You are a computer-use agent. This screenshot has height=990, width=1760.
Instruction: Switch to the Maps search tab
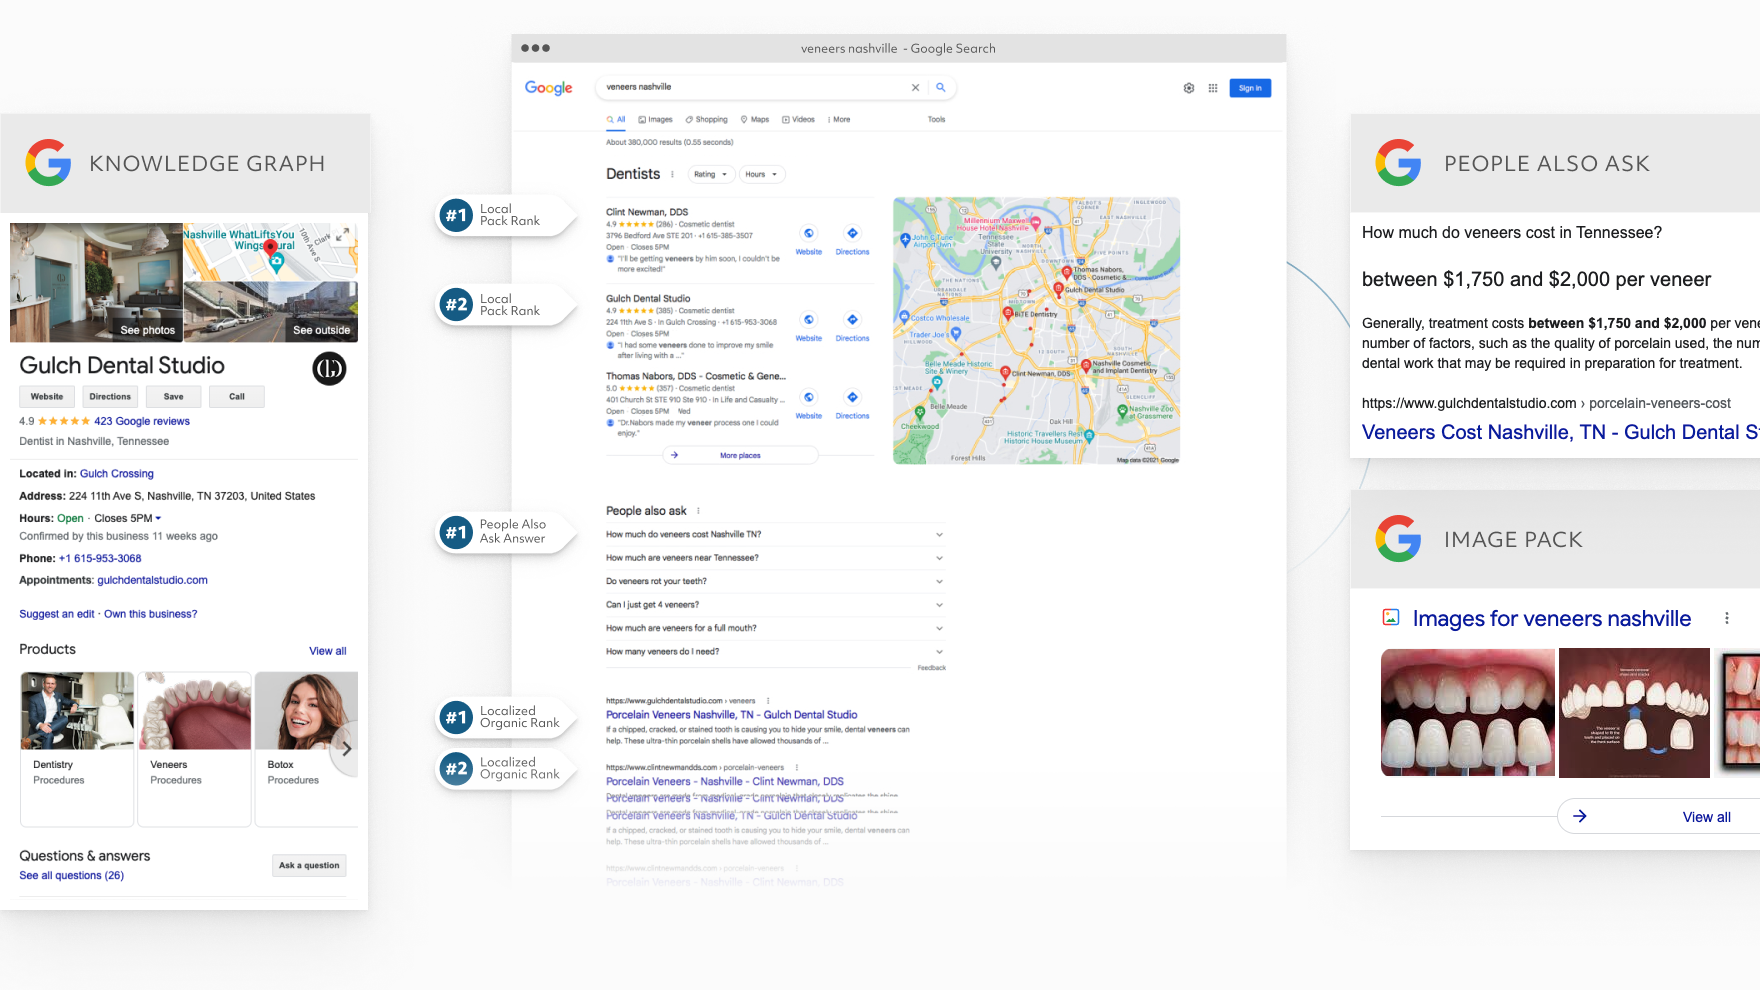point(755,119)
